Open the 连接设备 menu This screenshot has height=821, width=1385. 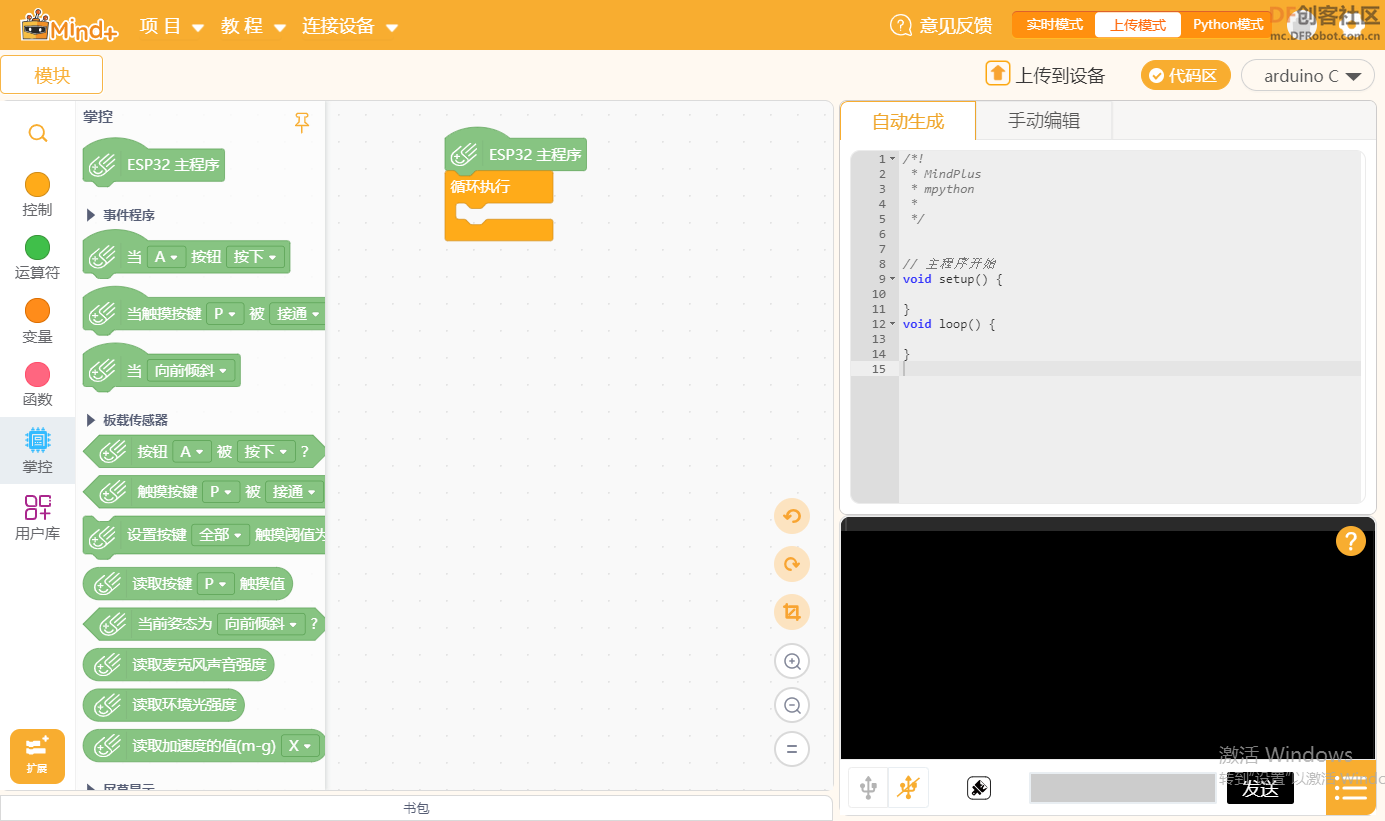[350, 26]
